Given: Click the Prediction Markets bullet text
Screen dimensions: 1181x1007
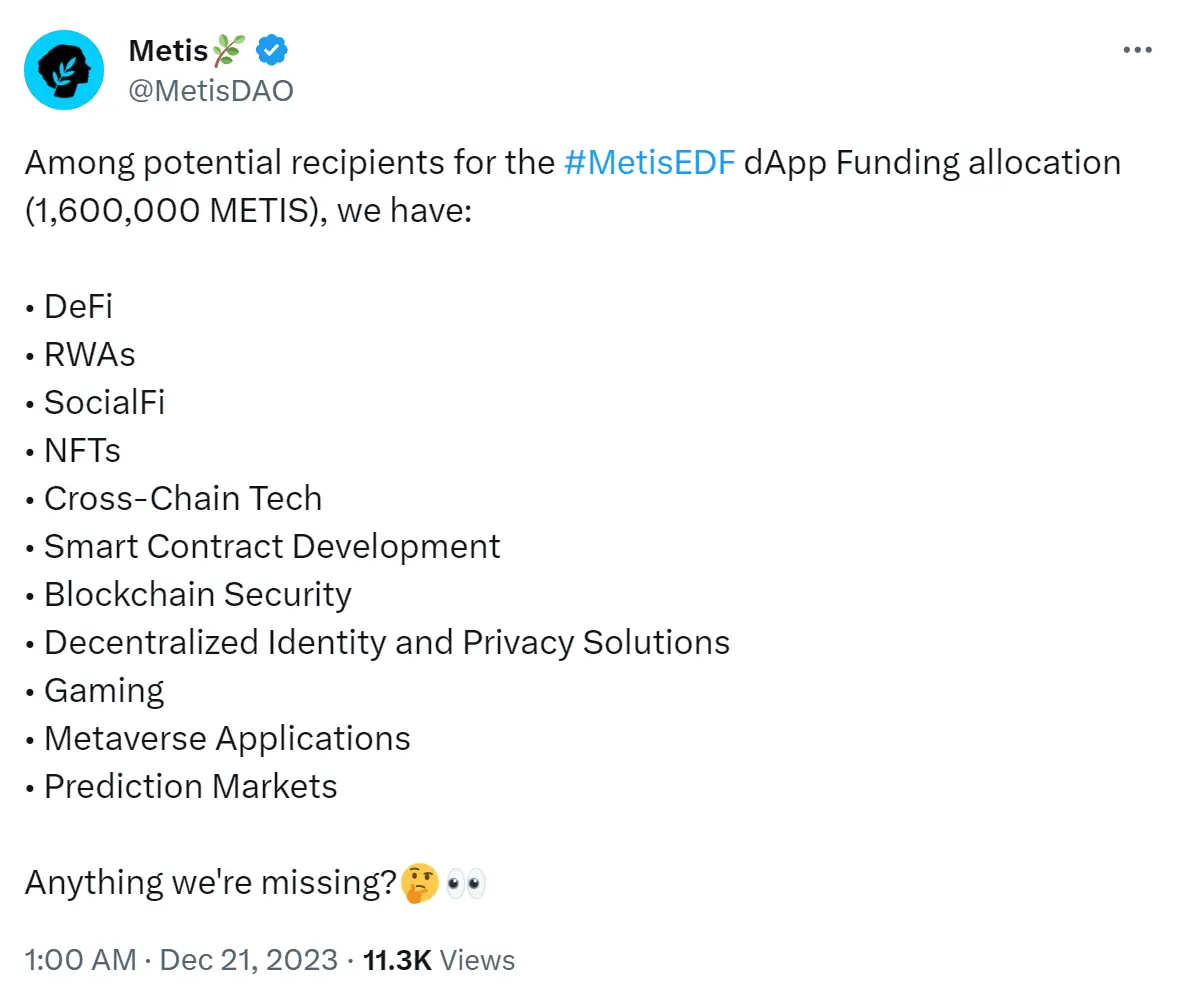Looking at the screenshot, I should pos(191,786).
